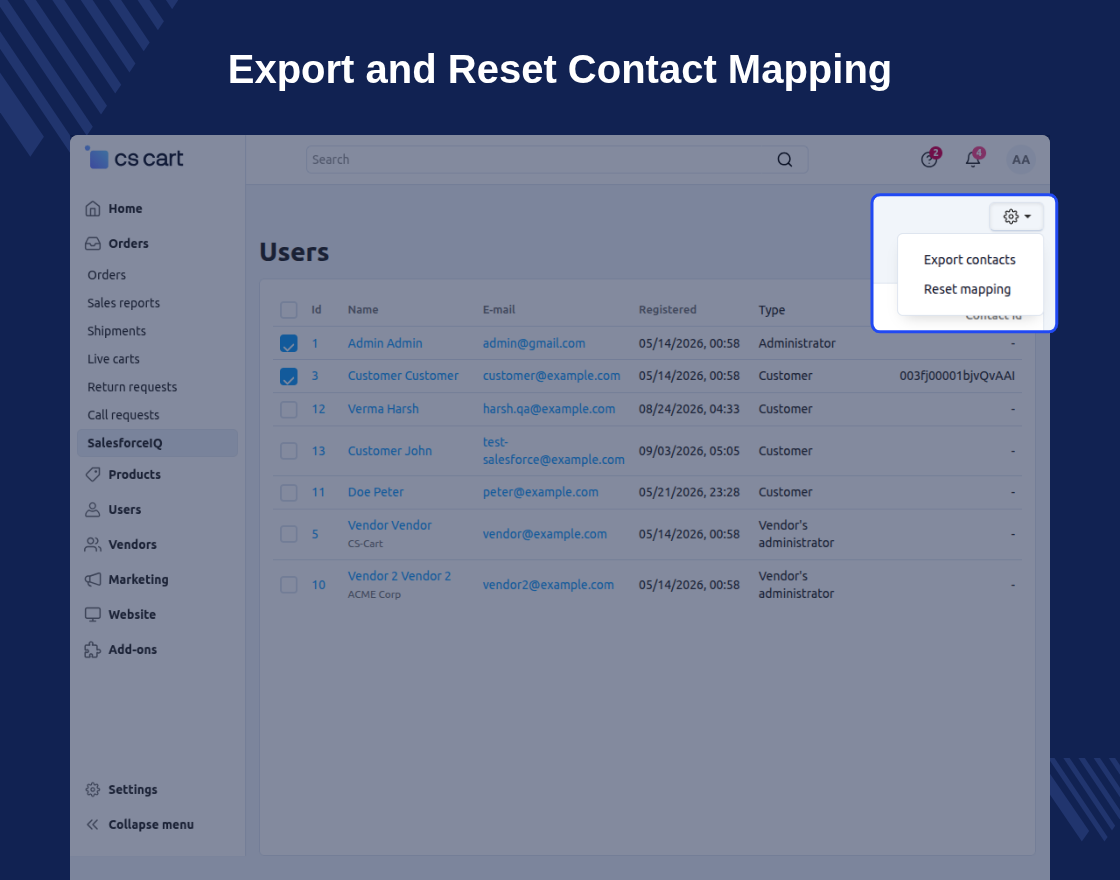Click user Id 11 link
Viewport: 1120px width, 880px height.
click(319, 492)
